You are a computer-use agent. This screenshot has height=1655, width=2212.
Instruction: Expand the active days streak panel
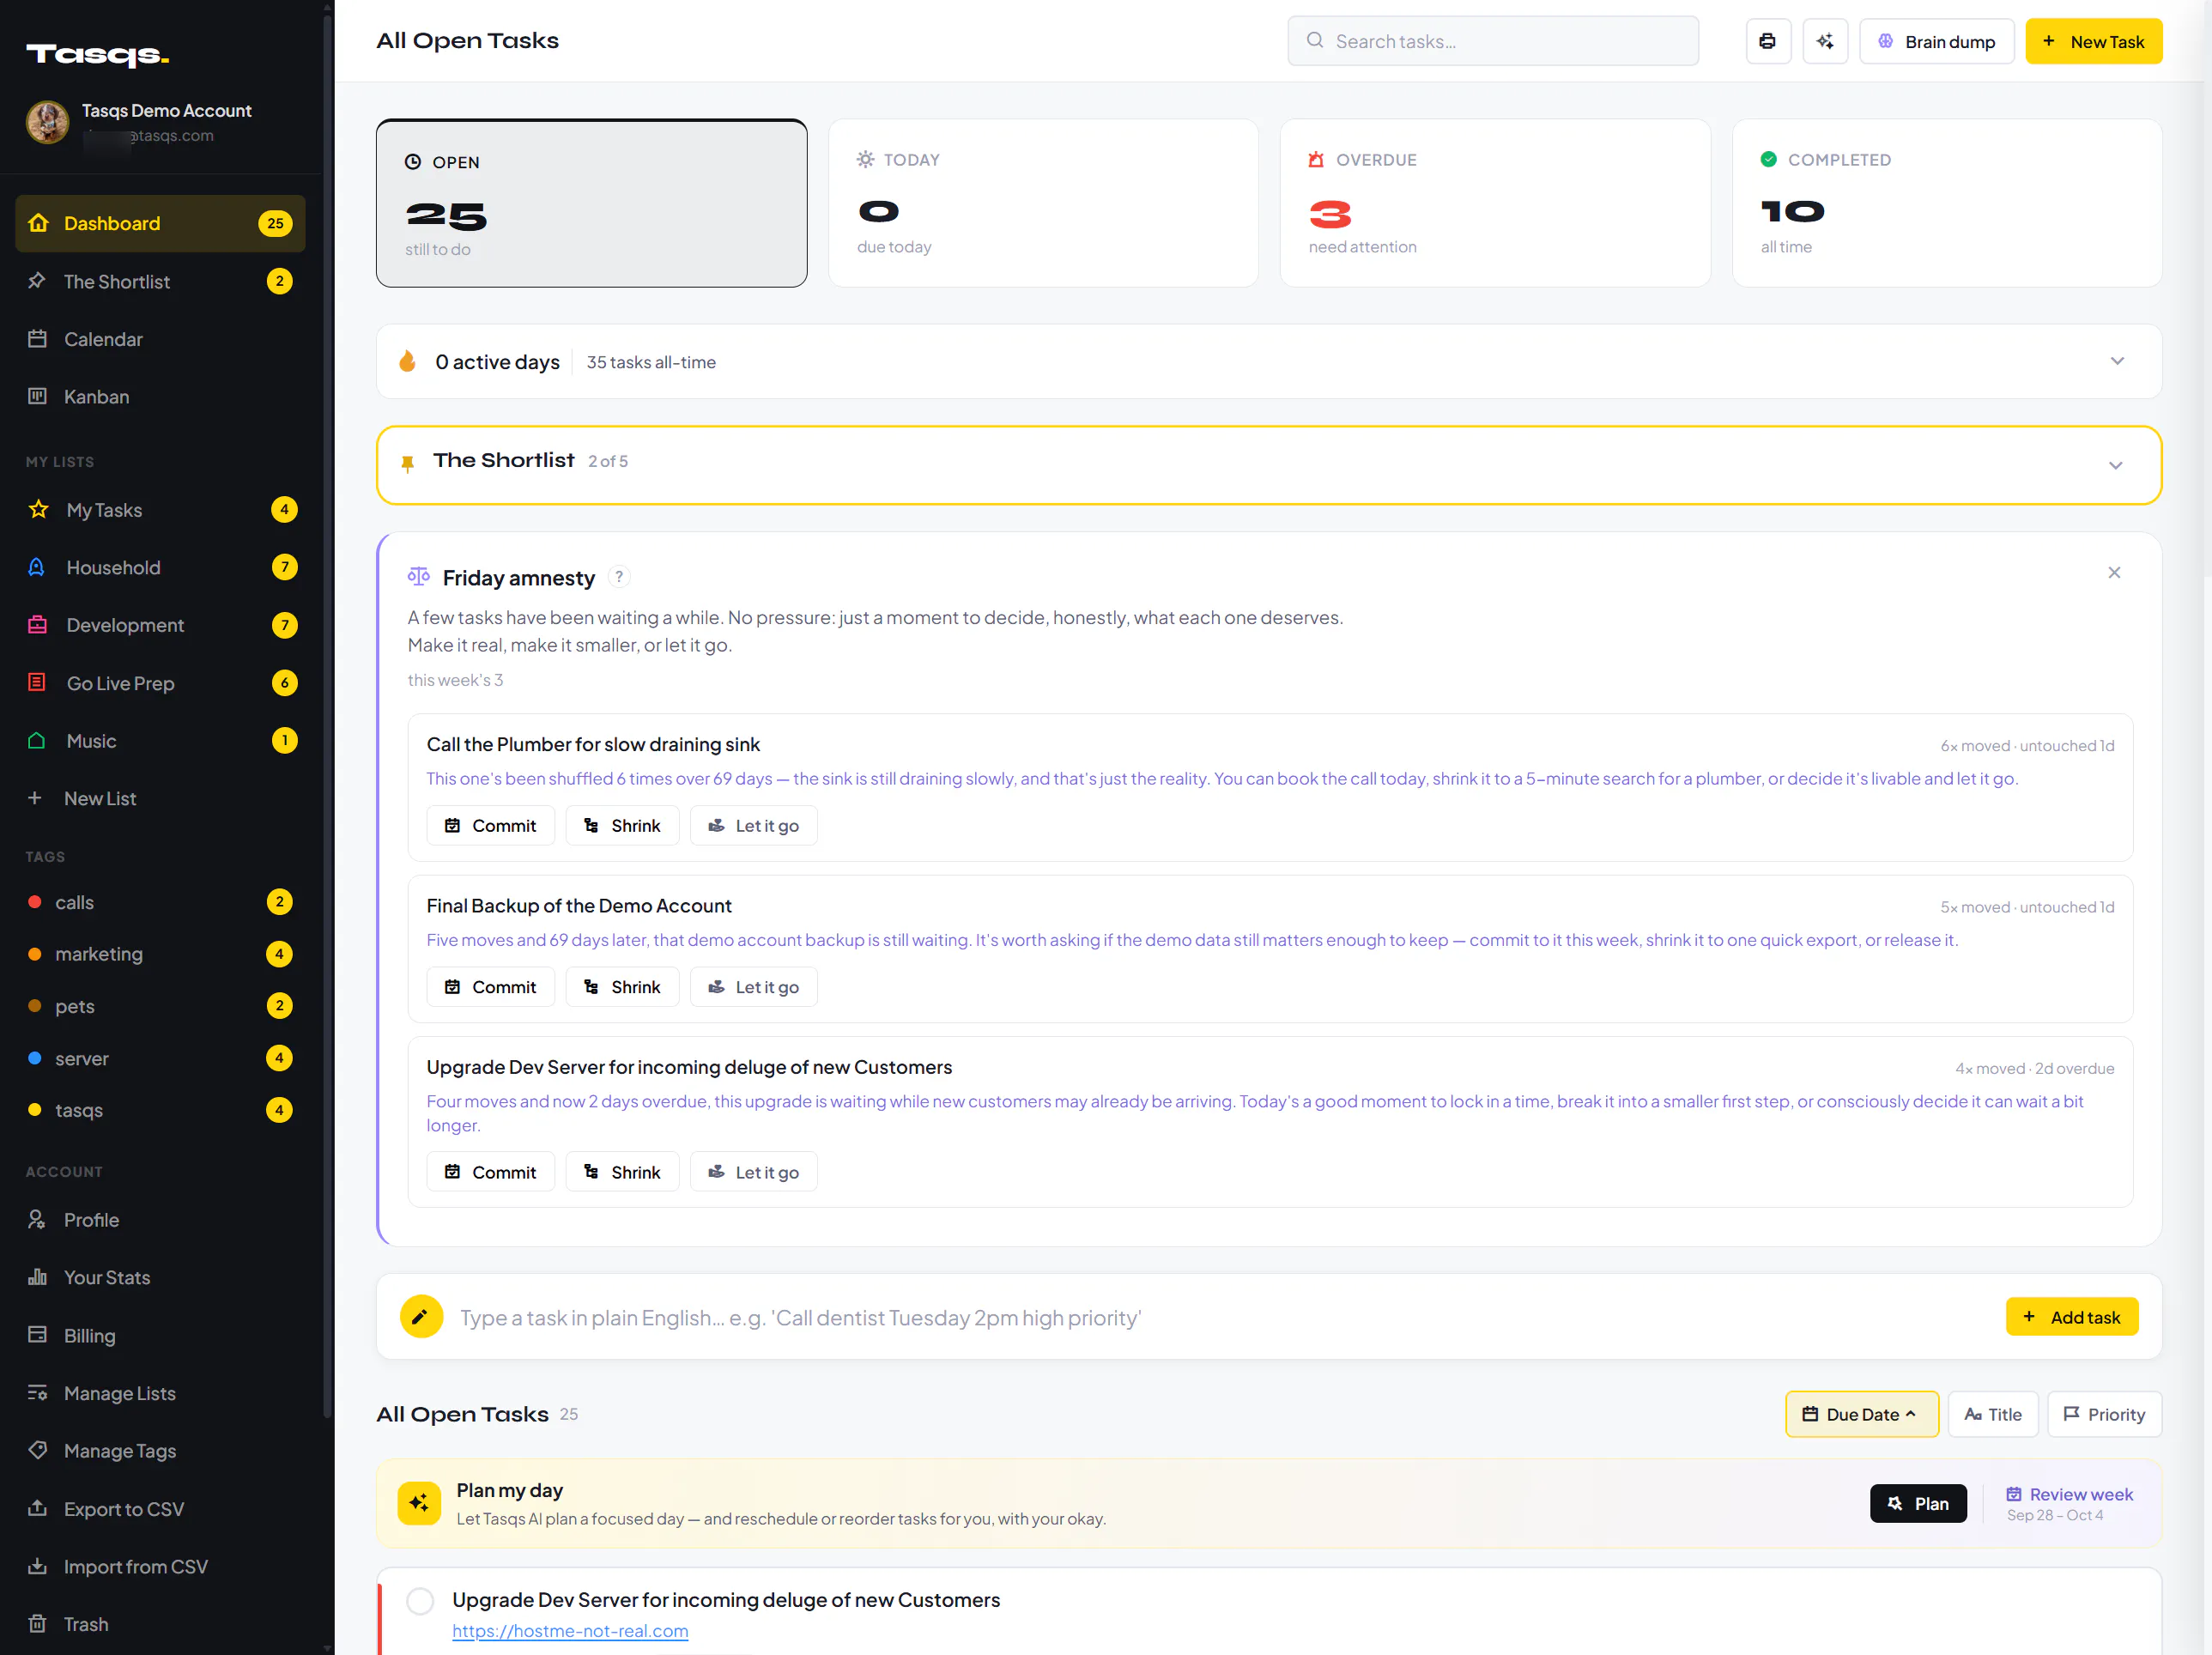coord(2117,361)
